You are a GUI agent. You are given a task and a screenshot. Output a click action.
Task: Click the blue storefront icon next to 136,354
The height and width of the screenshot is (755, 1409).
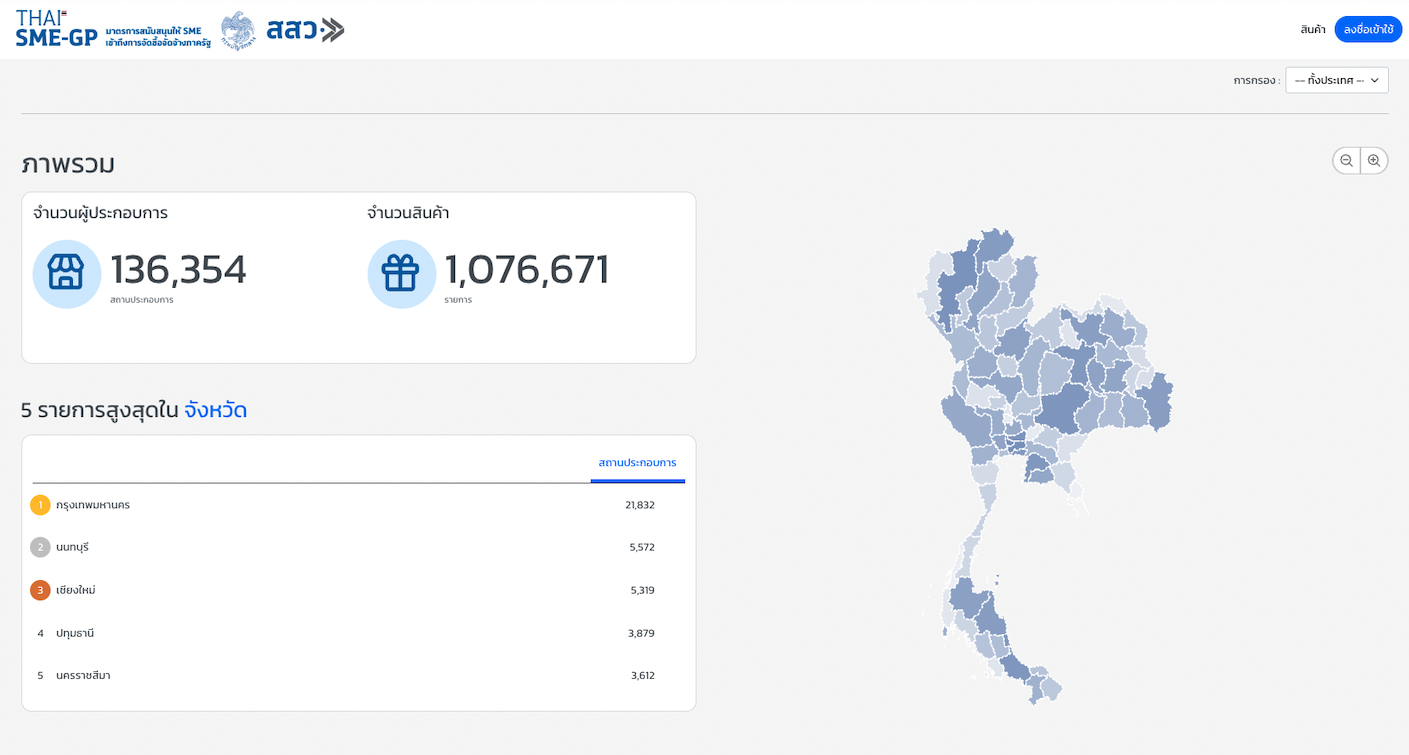[x=66, y=273]
